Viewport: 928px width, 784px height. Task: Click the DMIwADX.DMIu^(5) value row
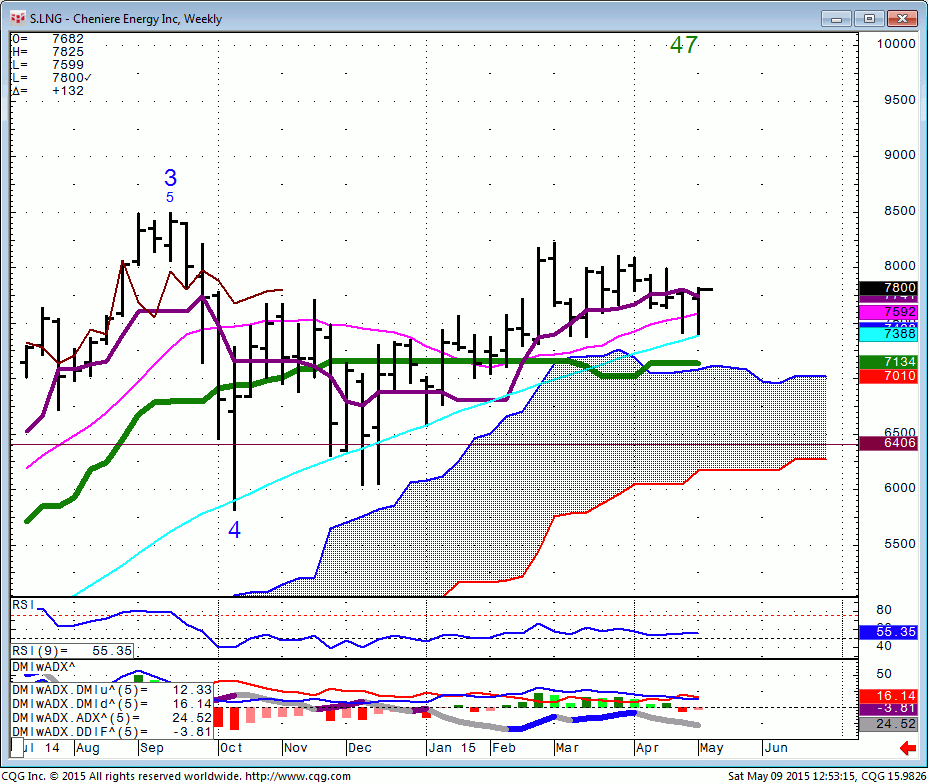(112, 690)
